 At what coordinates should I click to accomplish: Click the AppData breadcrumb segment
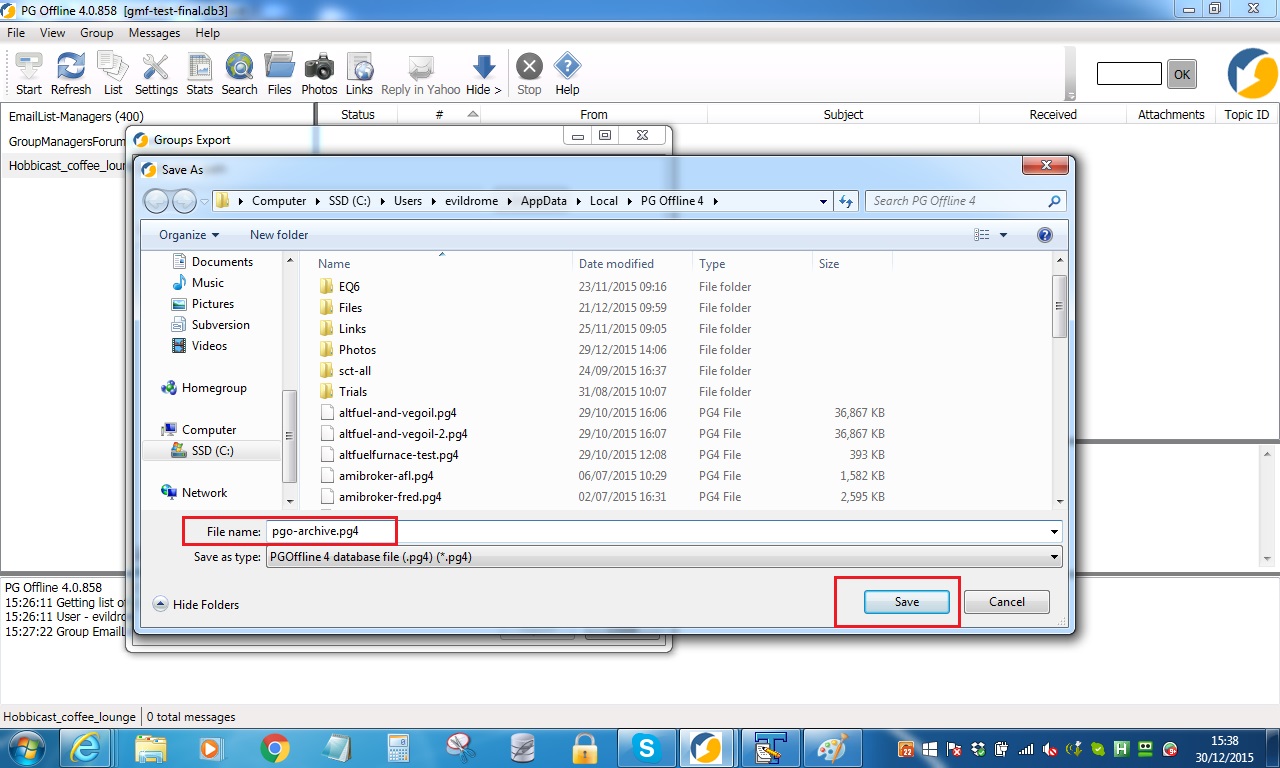[x=543, y=201]
